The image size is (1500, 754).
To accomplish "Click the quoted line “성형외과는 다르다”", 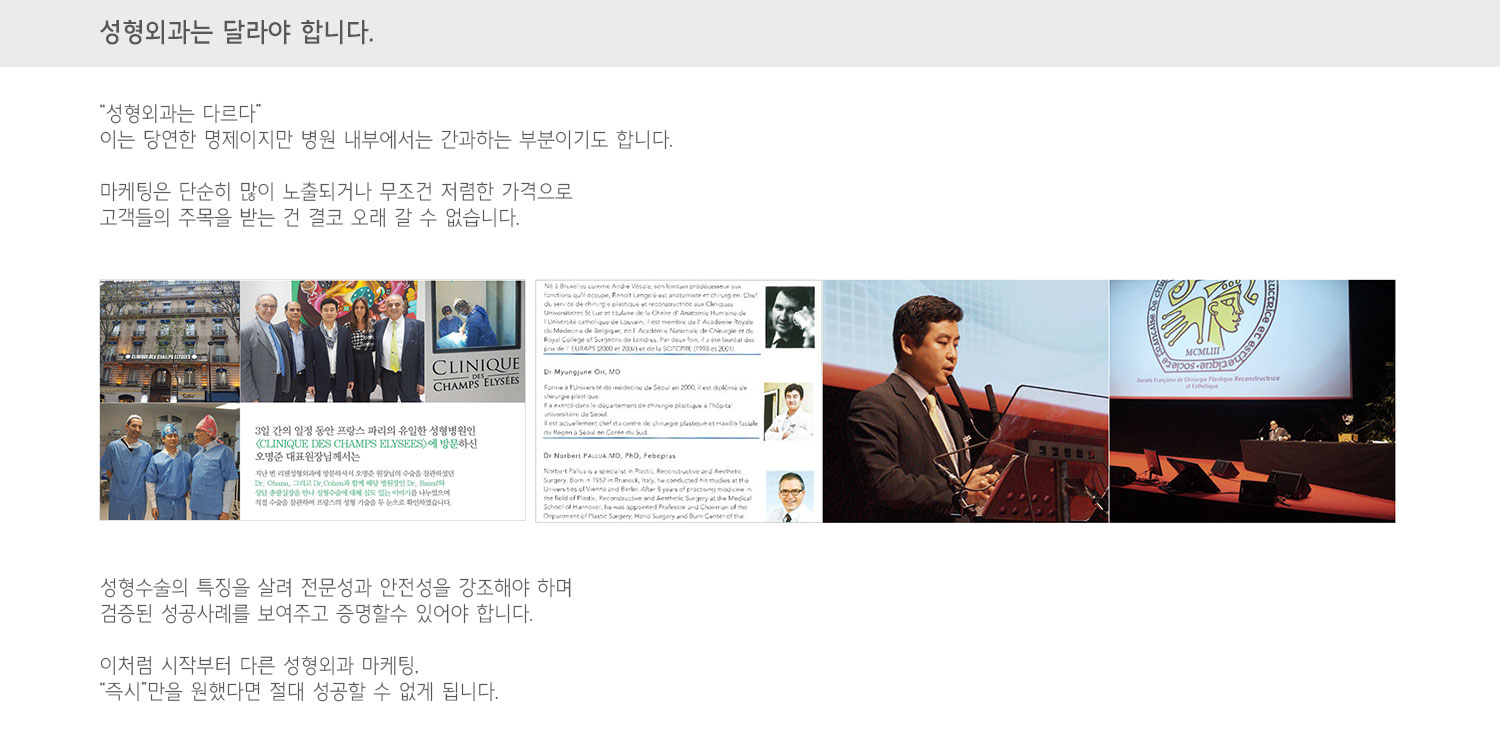I will (x=181, y=113).
